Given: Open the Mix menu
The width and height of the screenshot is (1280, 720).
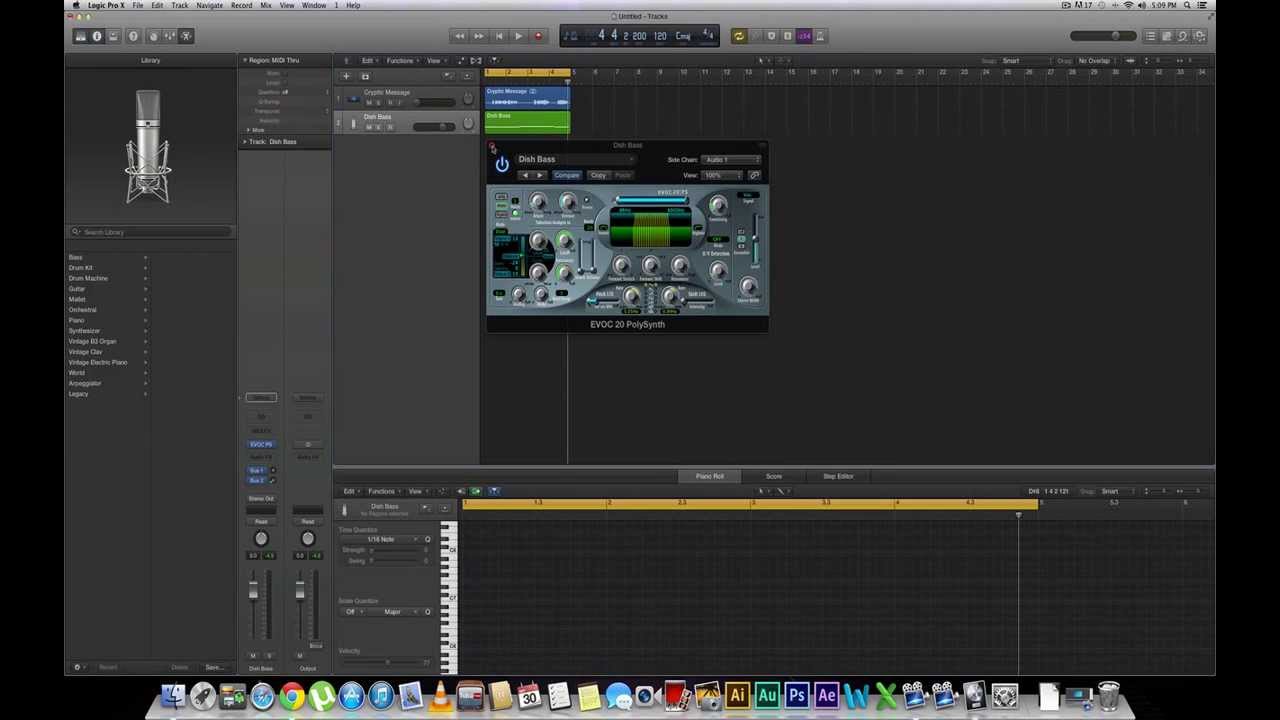Looking at the screenshot, I should click(266, 5).
